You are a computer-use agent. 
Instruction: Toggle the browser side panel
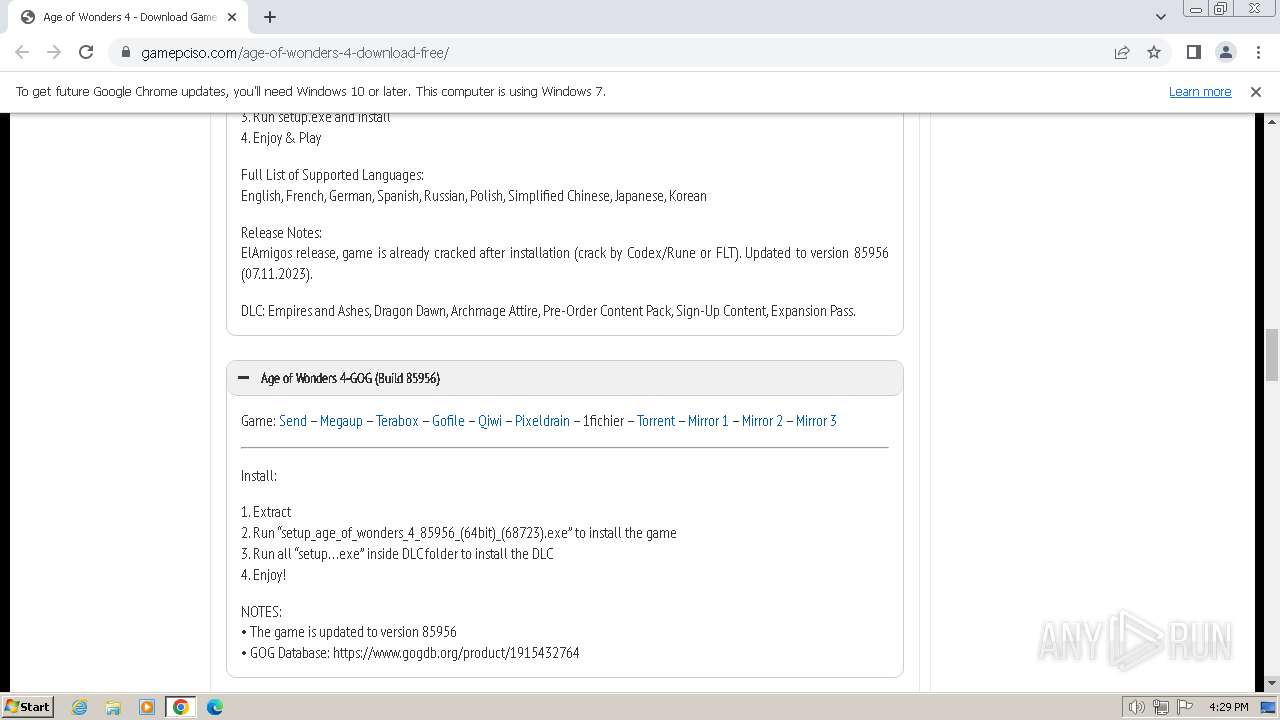pyautogui.click(x=1193, y=52)
